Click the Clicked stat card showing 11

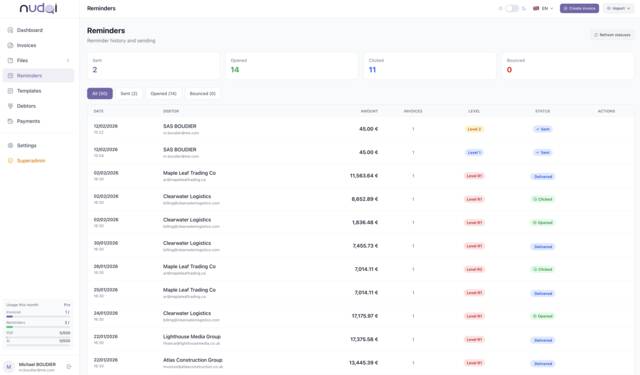click(430, 66)
